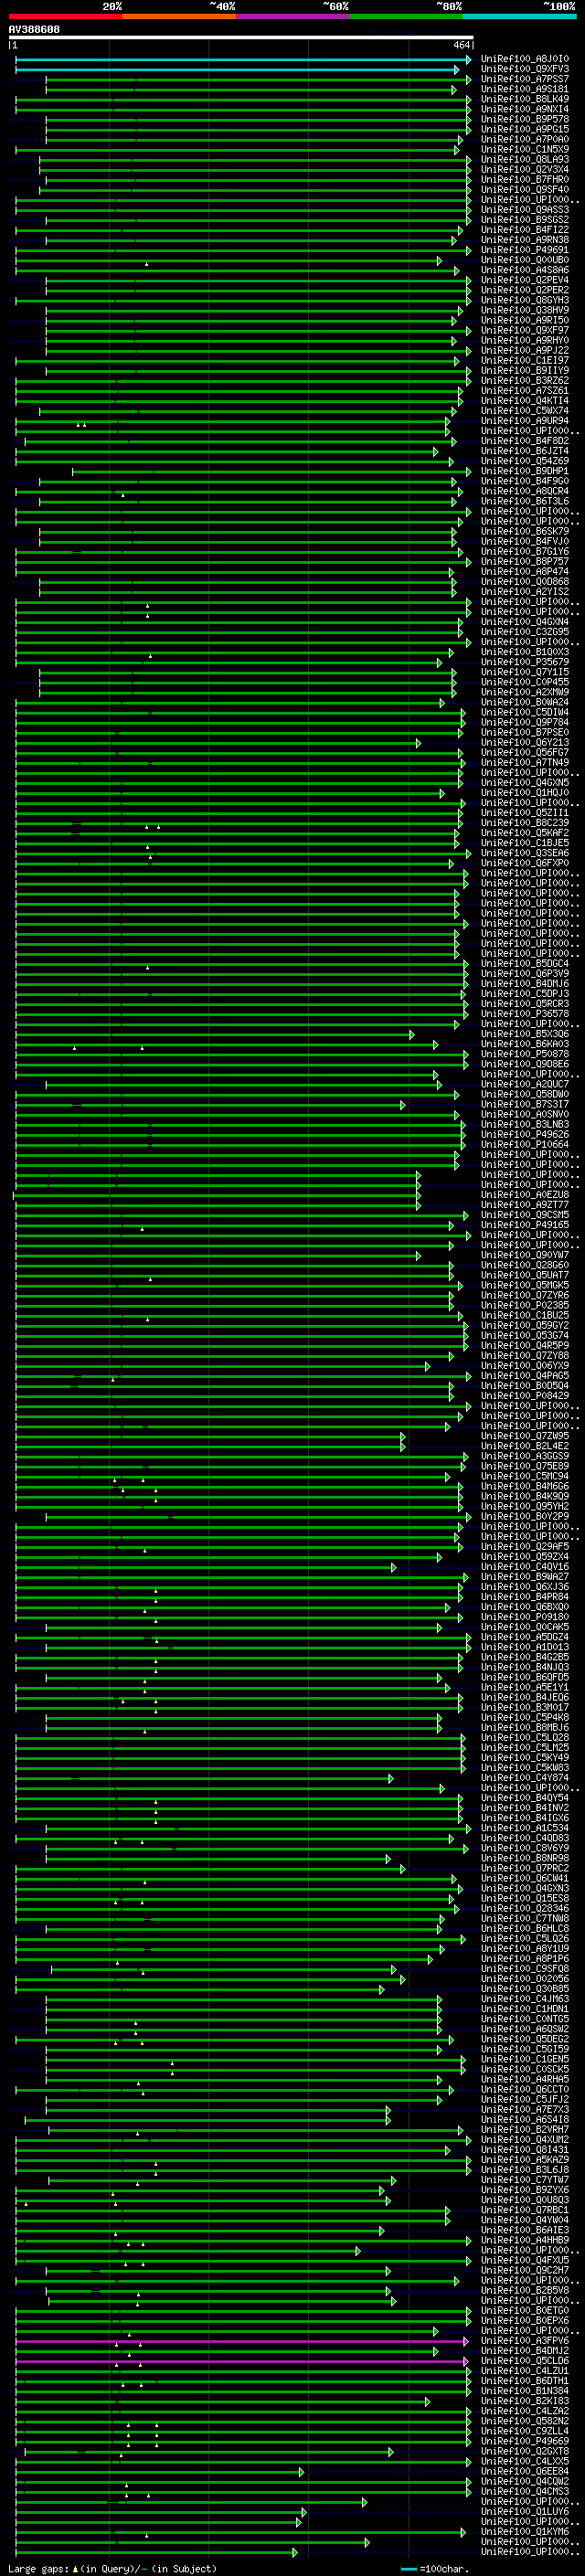The width and height of the screenshot is (585, 2576).
Task: Select hit label UniRef100_Q7Y1I5
Action: point(525,672)
